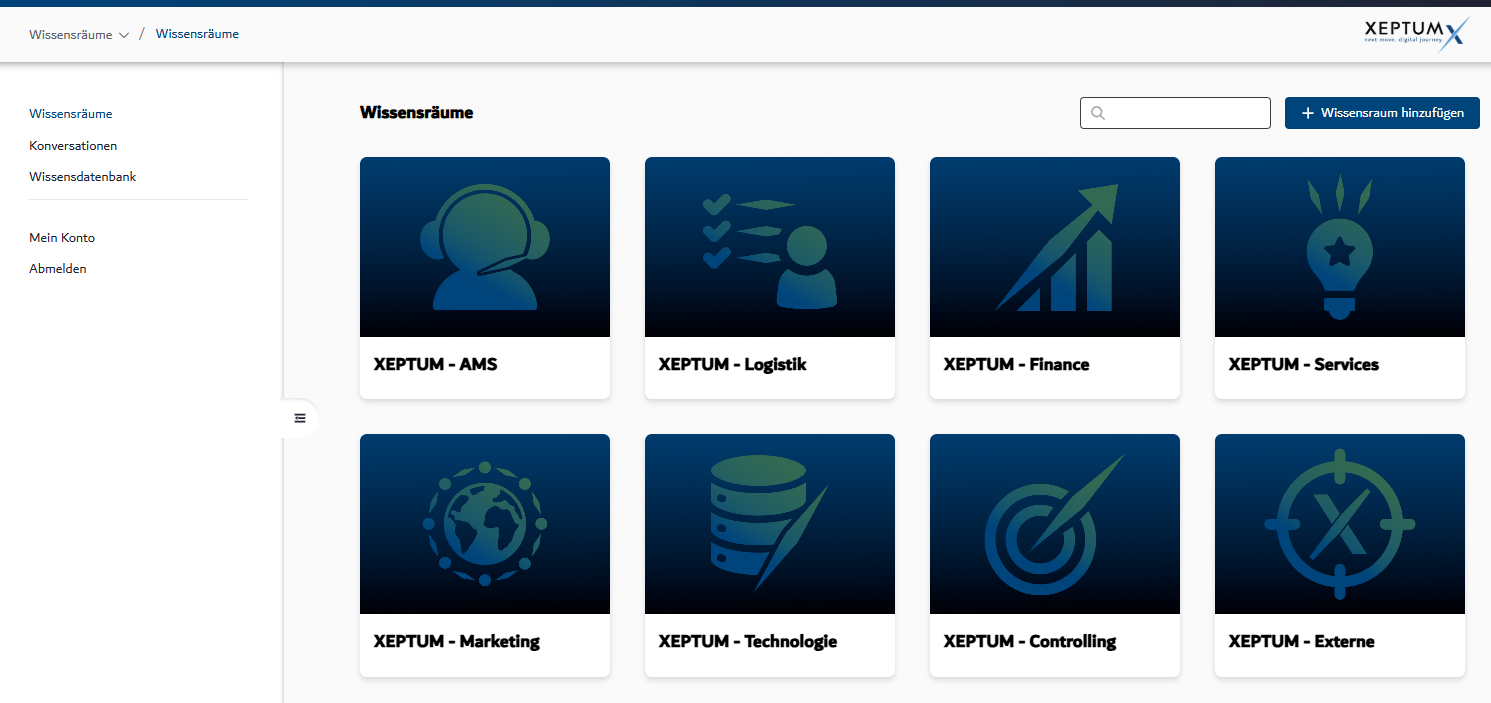
Task: Open the XEPTUM - Services title
Action: (x=1303, y=364)
